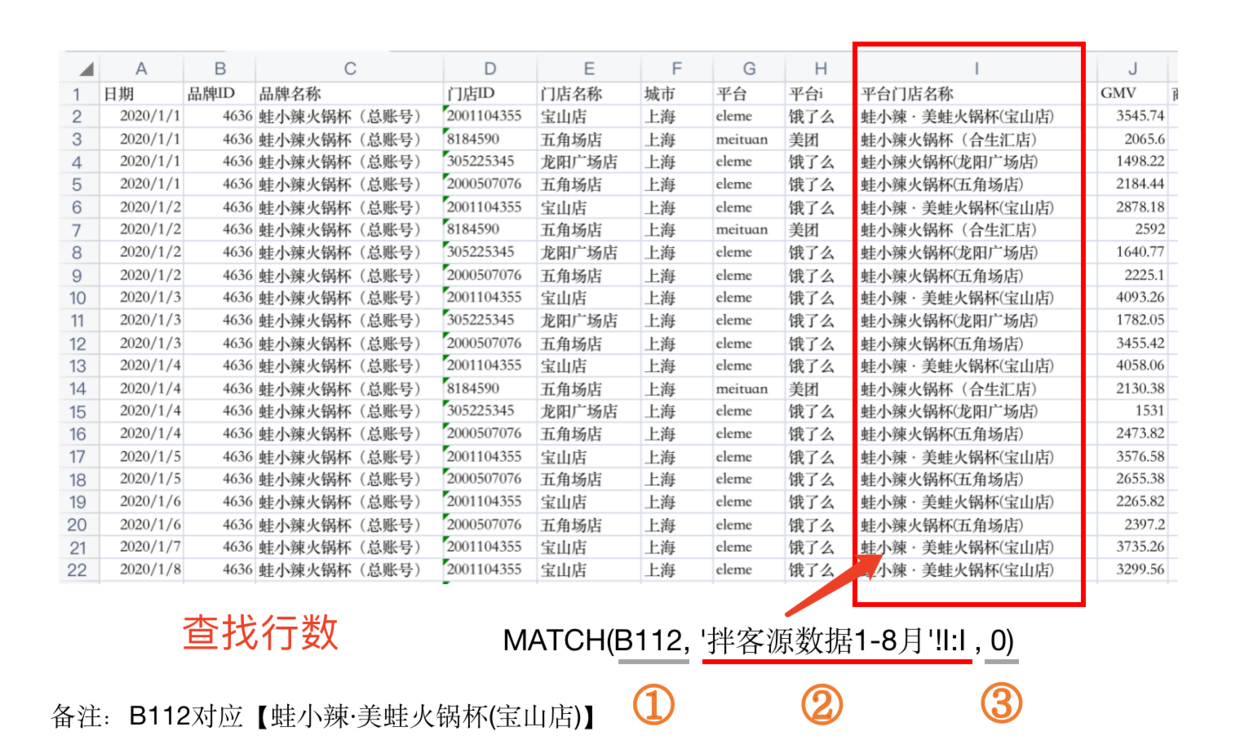Select column C header

click(350, 69)
